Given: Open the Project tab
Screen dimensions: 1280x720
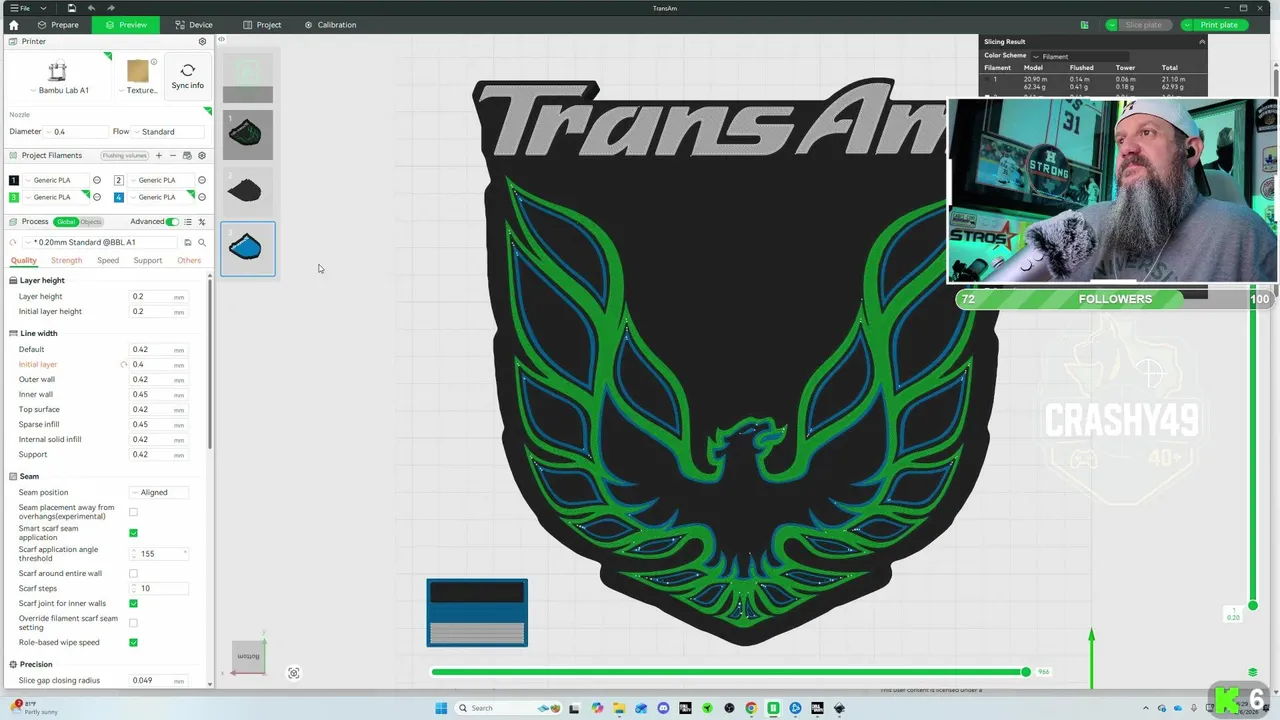Looking at the screenshot, I should point(261,25).
